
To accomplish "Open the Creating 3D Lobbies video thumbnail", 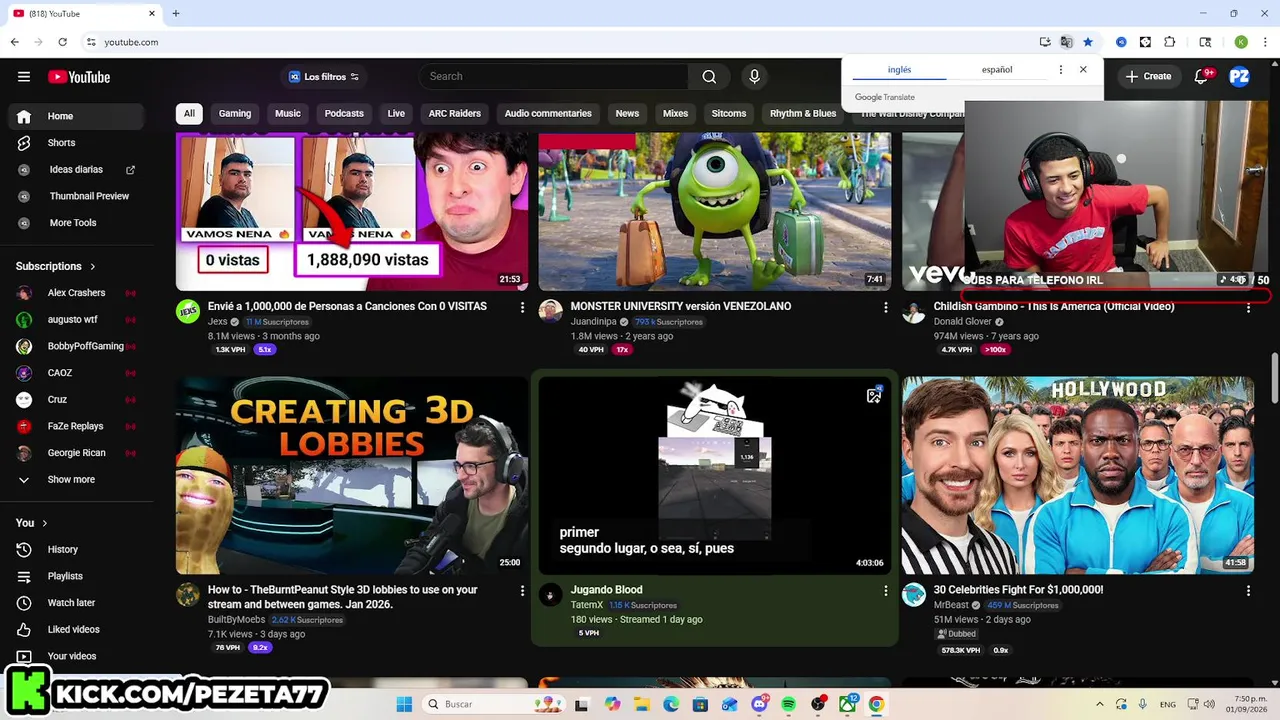I will [352, 475].
